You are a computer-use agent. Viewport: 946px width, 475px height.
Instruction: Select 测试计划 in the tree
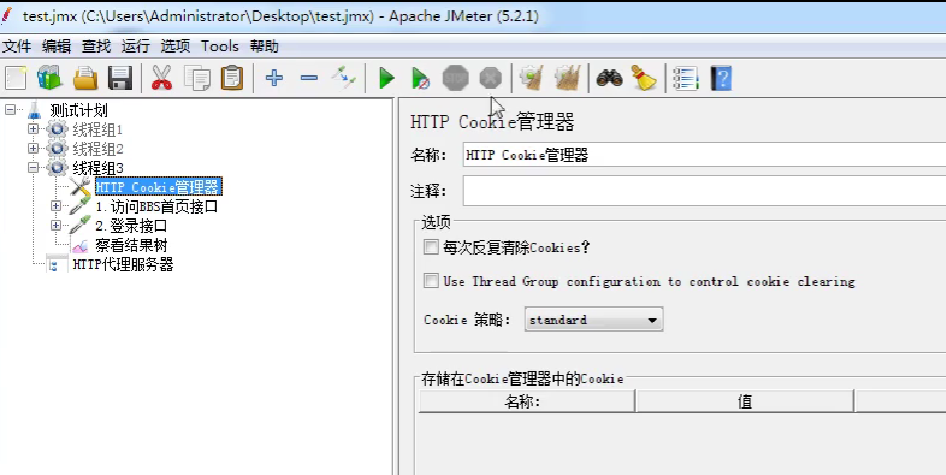coord(79,110)
